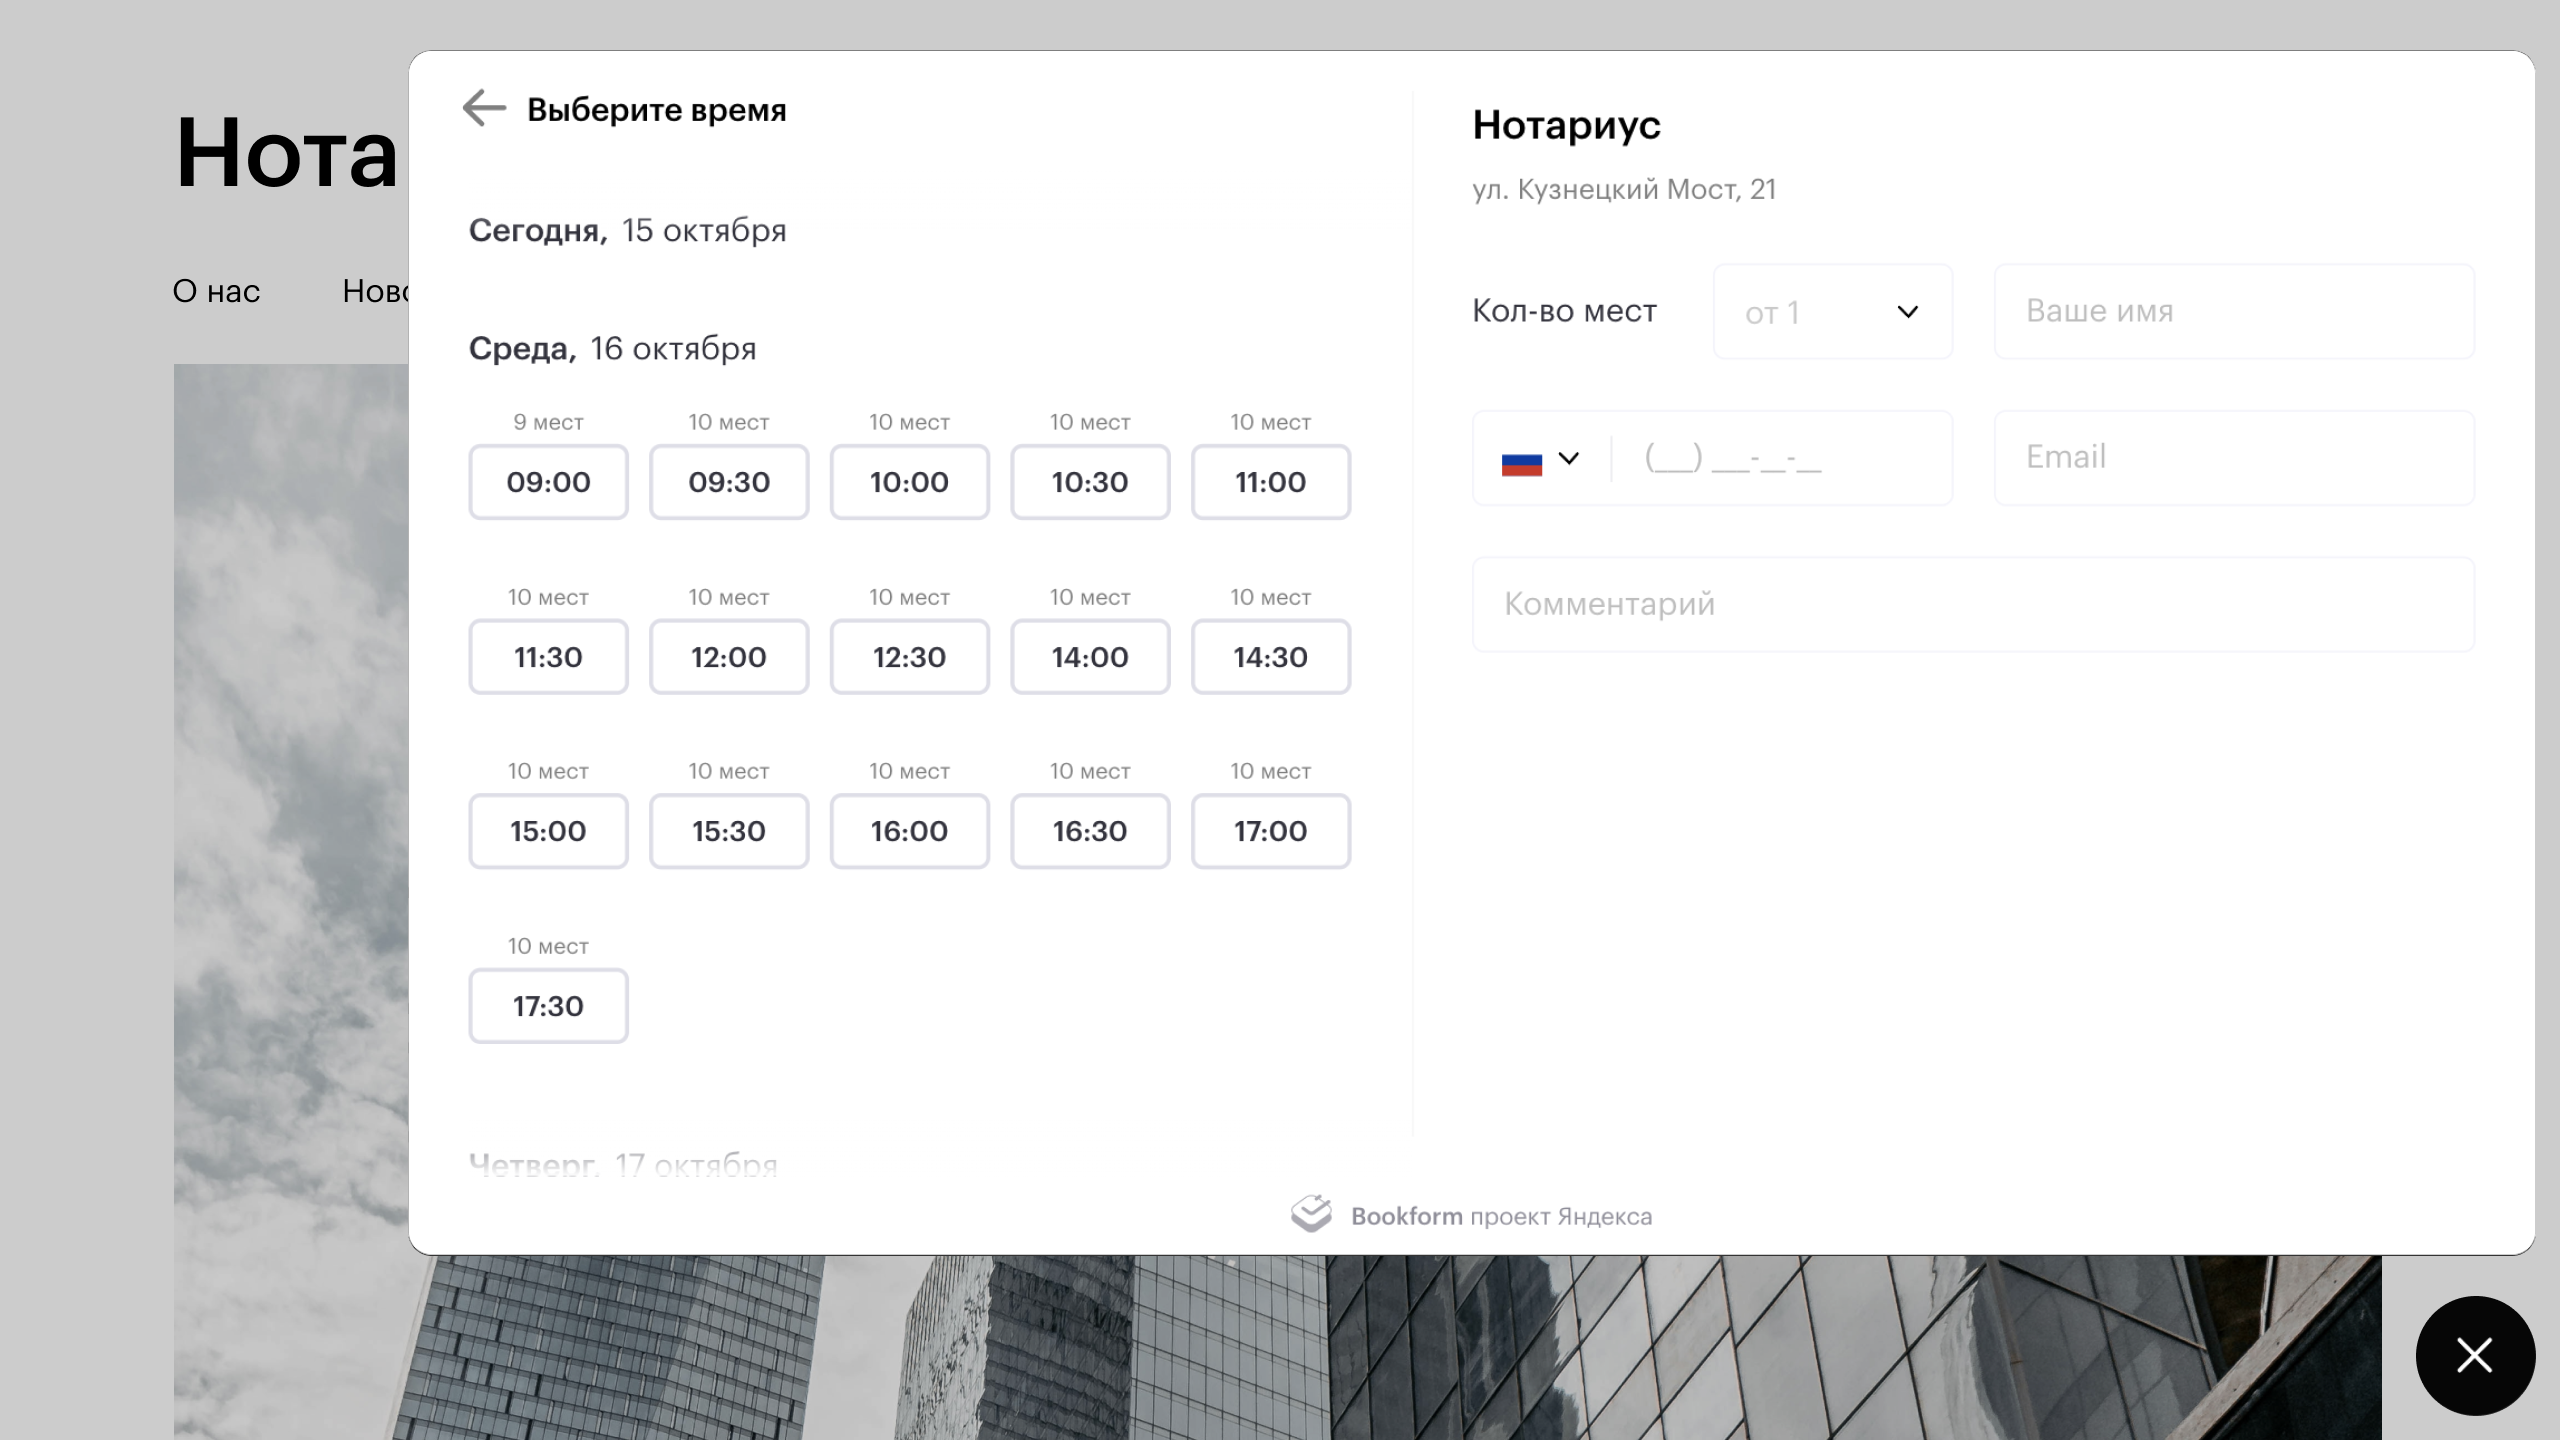Image resolution: width=2560 pixels, height=1440 pixels.
Task: Select the 10:30 time slot
Action: tap(1090, 482)
